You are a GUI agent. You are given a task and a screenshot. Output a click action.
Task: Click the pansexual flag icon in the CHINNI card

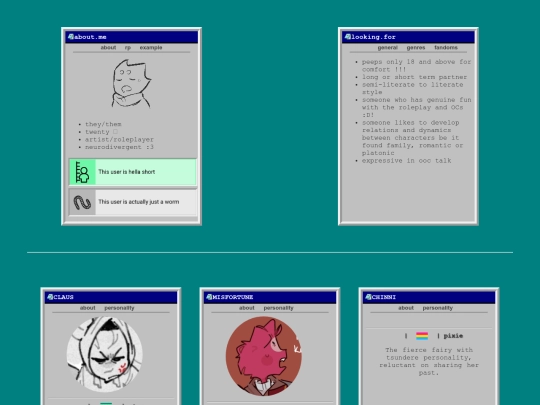422,336
